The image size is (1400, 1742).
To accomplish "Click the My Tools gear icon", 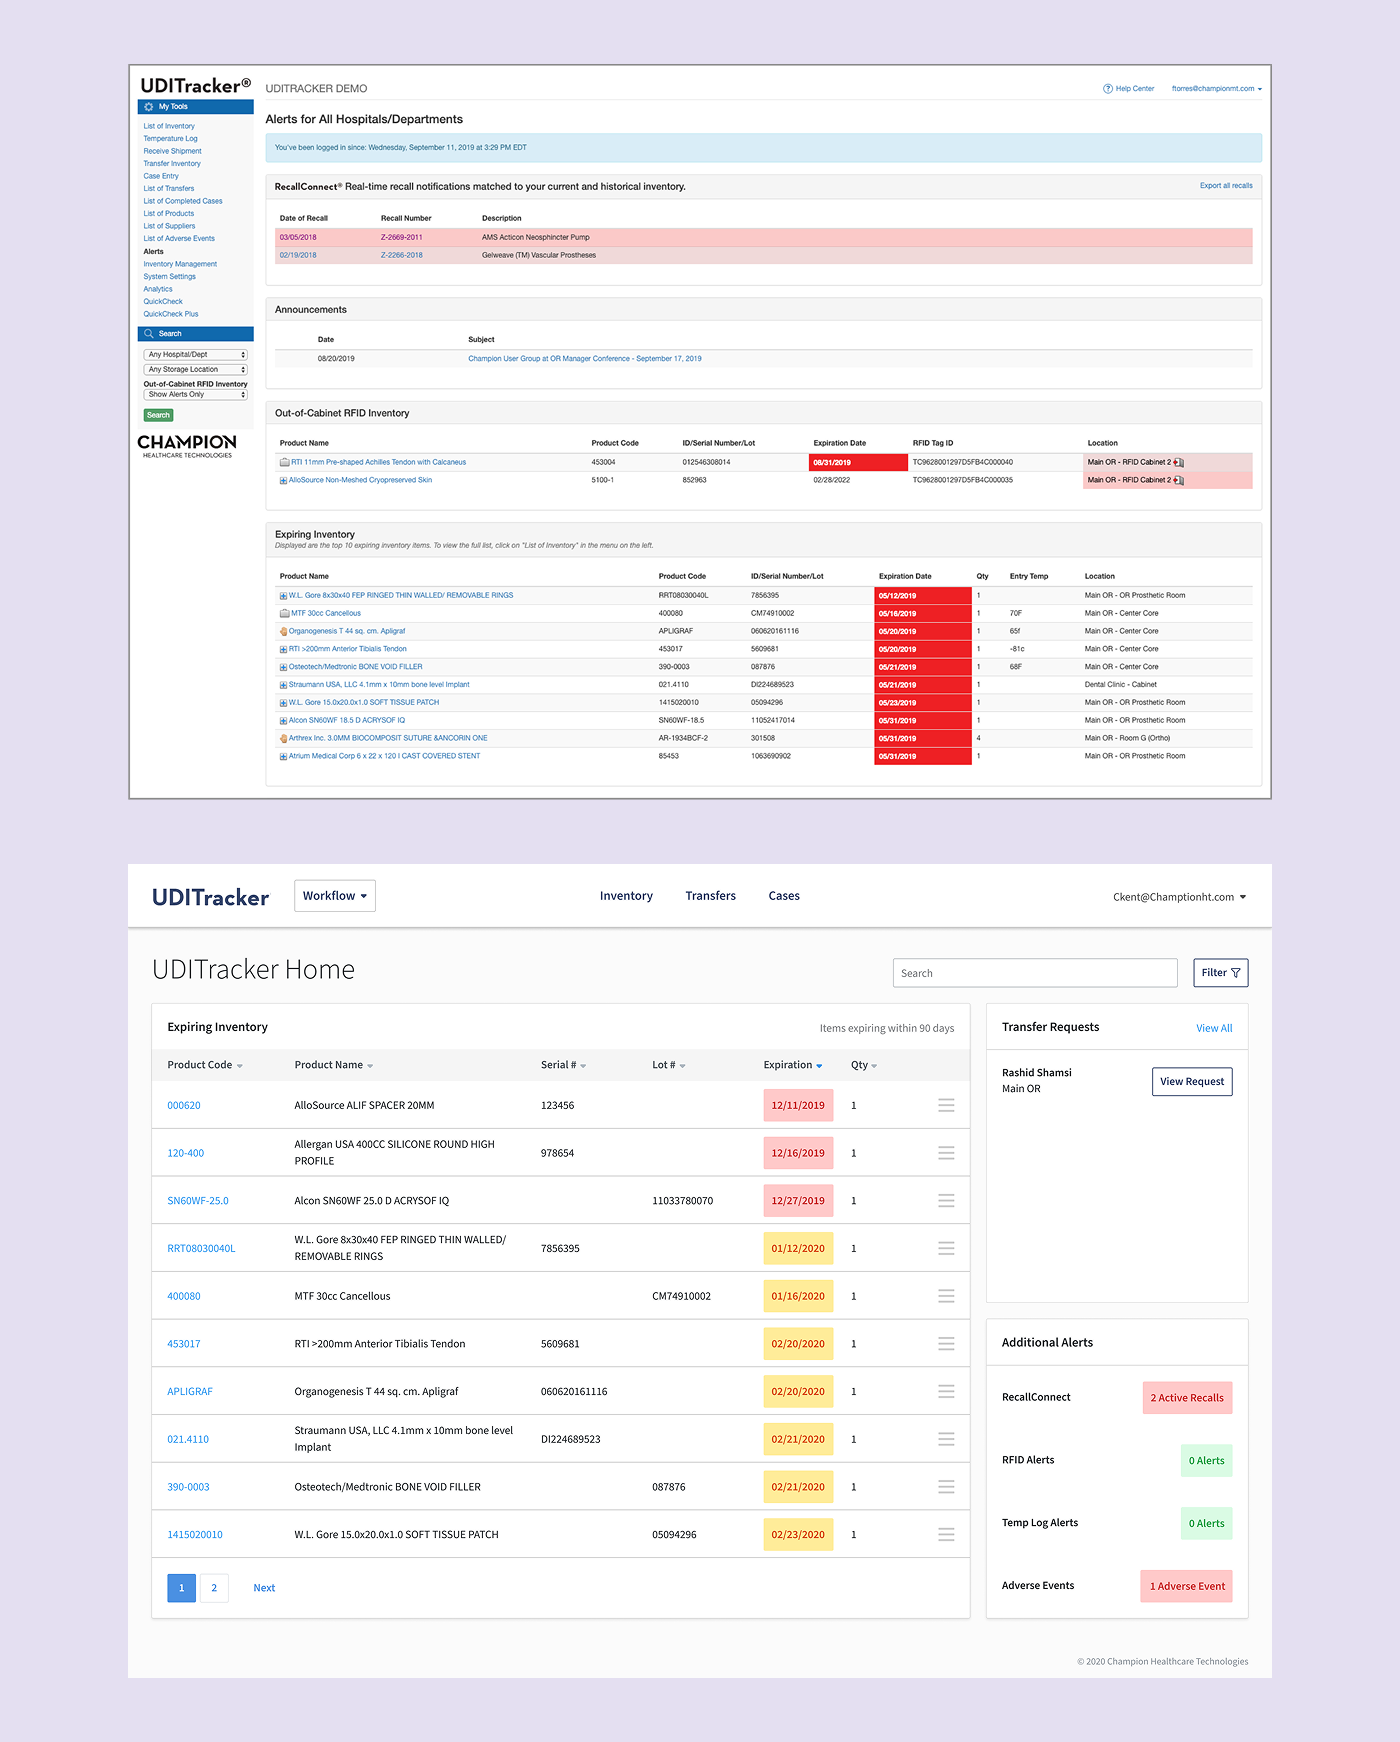I will [149, 107].
